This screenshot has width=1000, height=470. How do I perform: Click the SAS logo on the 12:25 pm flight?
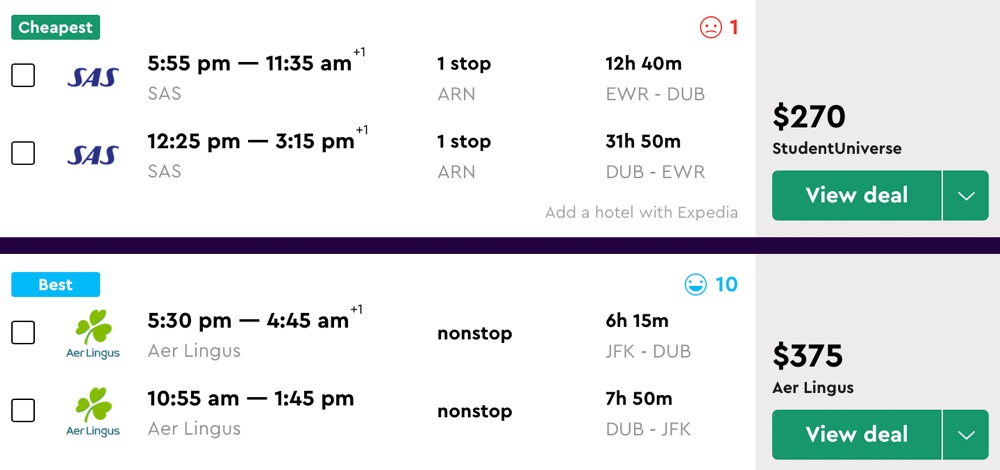92,155
